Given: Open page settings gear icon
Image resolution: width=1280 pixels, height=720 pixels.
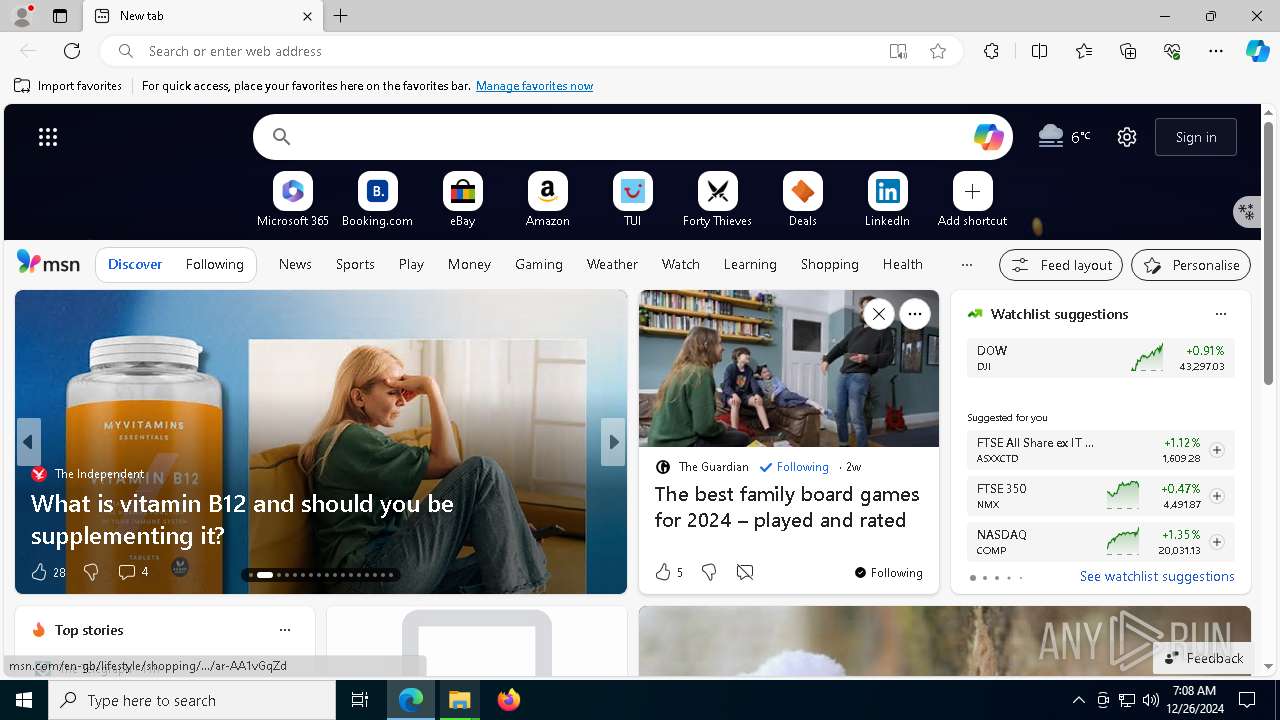Looking at the screenshot, I should tap(1127, 137).
